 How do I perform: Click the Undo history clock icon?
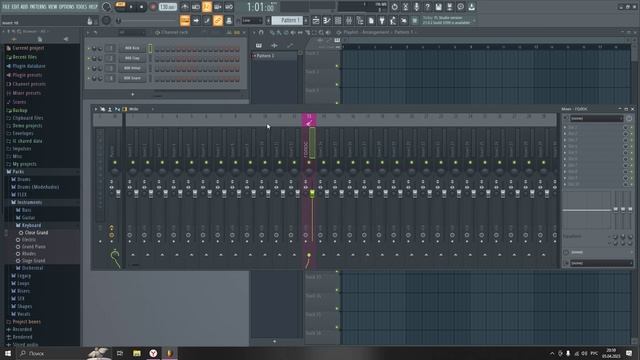(x=394, y=7)
